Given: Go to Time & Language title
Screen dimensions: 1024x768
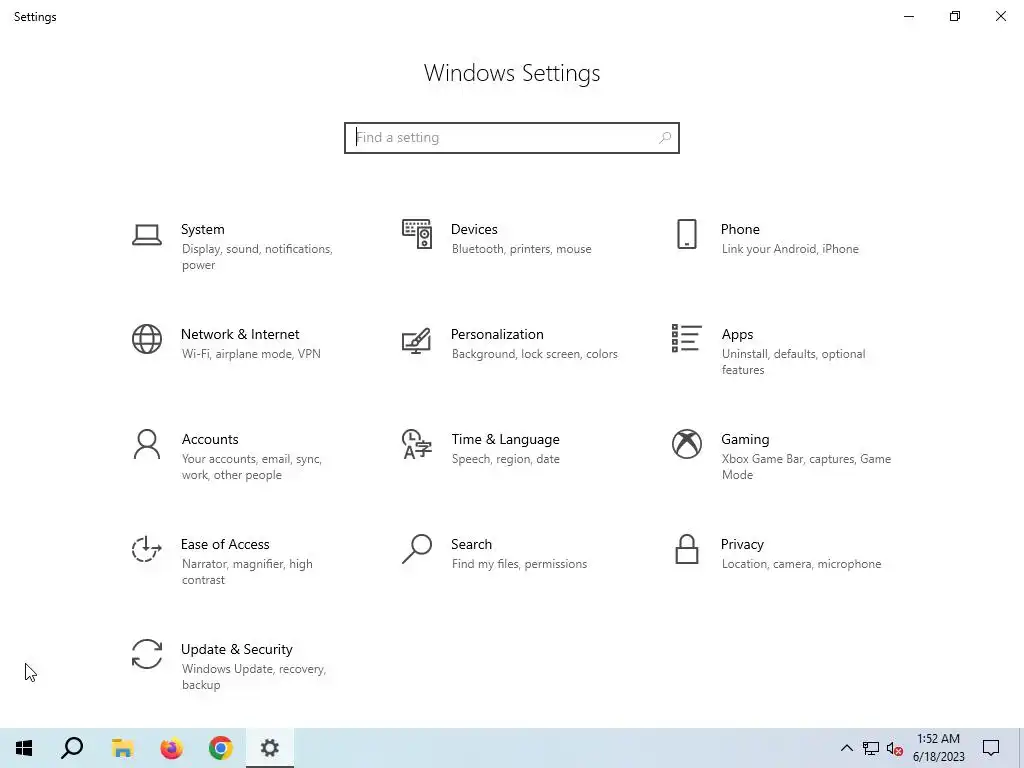Looking at the screenshot, I should pos(505,440).
